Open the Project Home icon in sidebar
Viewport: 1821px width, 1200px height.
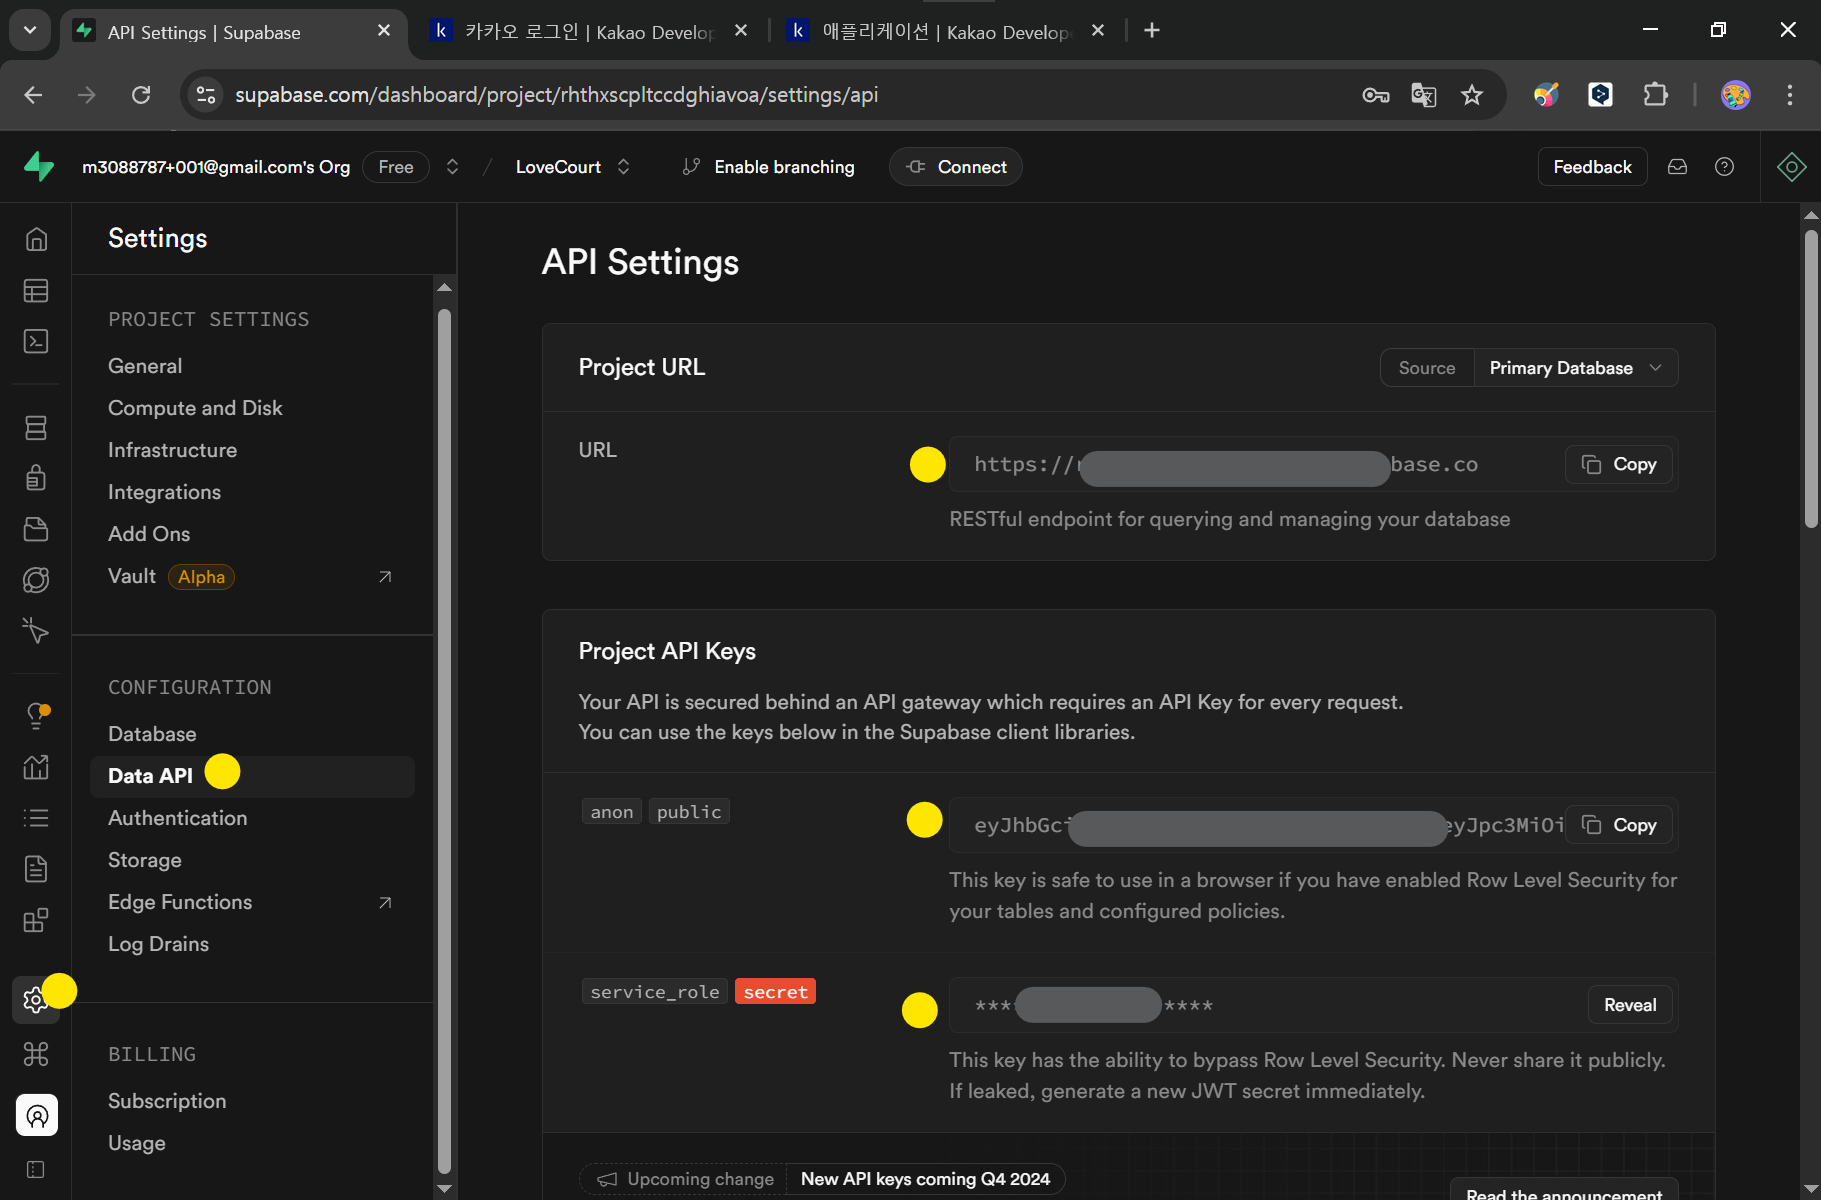click(36, 239)
